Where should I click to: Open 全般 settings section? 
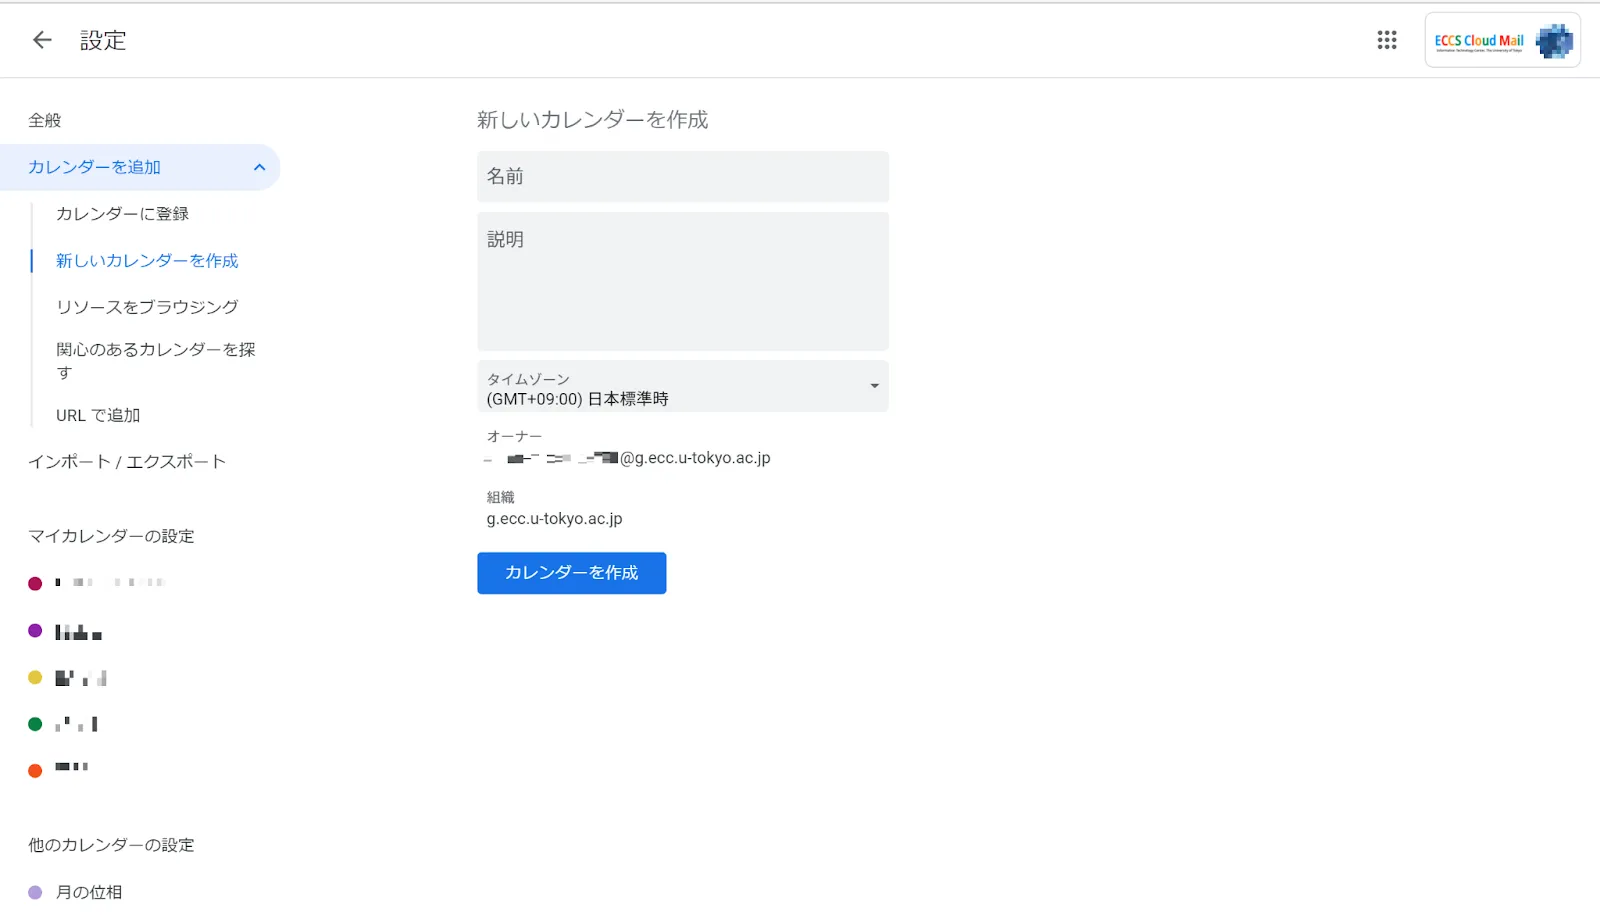pos(45,120)
